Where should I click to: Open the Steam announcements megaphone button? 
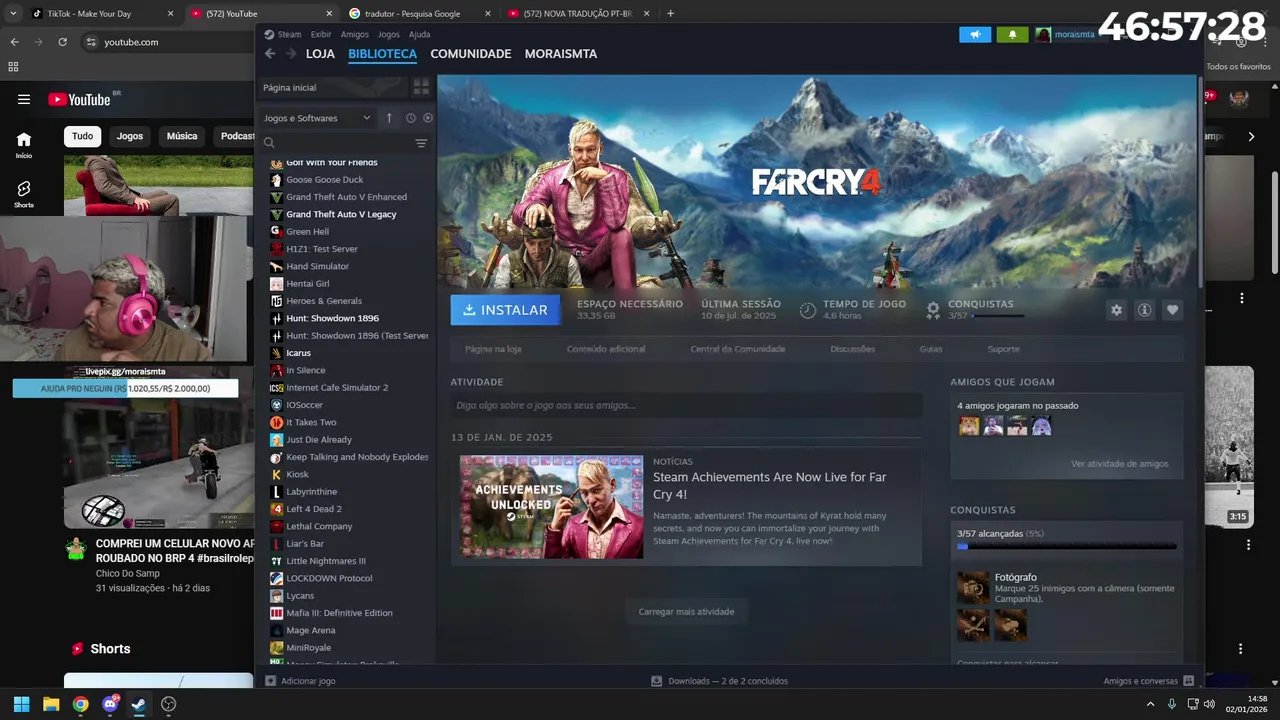[x=975, y=34]
